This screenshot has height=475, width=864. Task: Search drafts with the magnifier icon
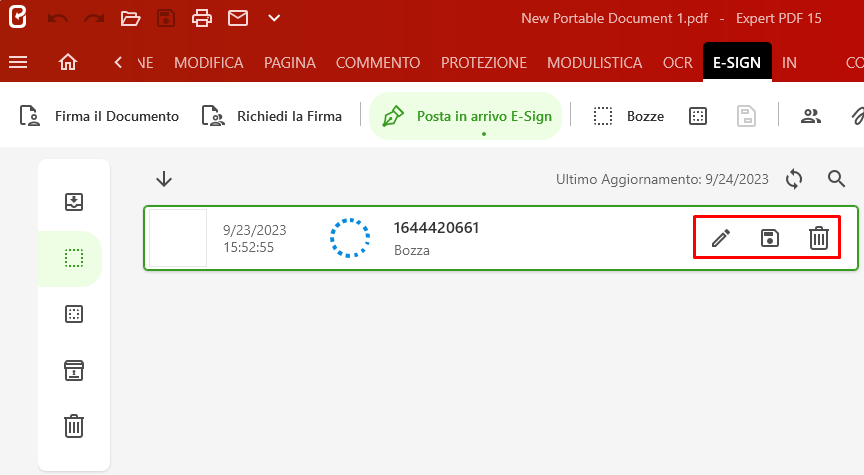pyautogui.click(x=836, y=179)
